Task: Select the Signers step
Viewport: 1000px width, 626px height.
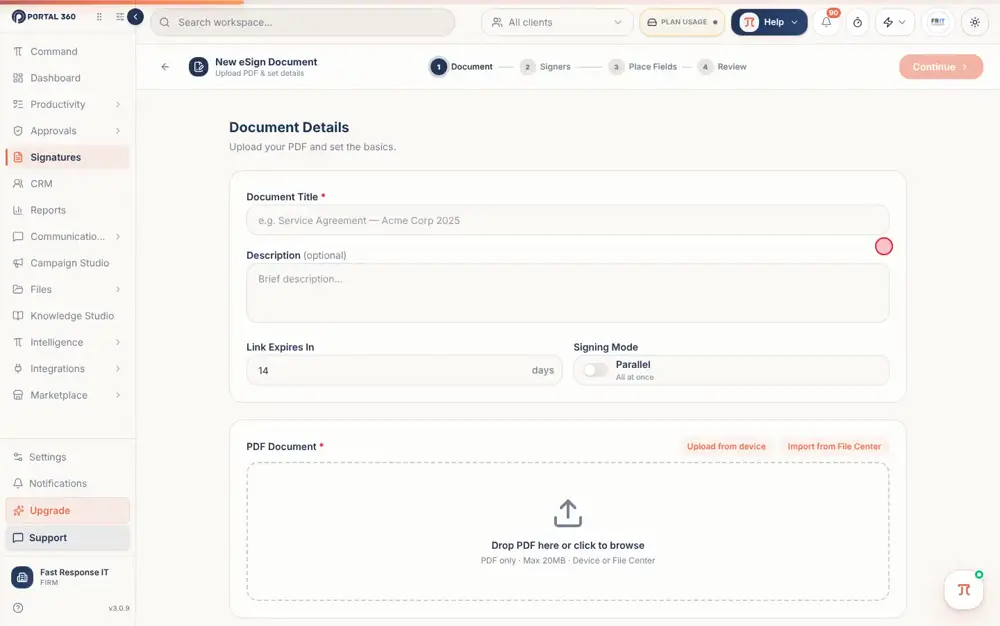Action: point(545,67)
